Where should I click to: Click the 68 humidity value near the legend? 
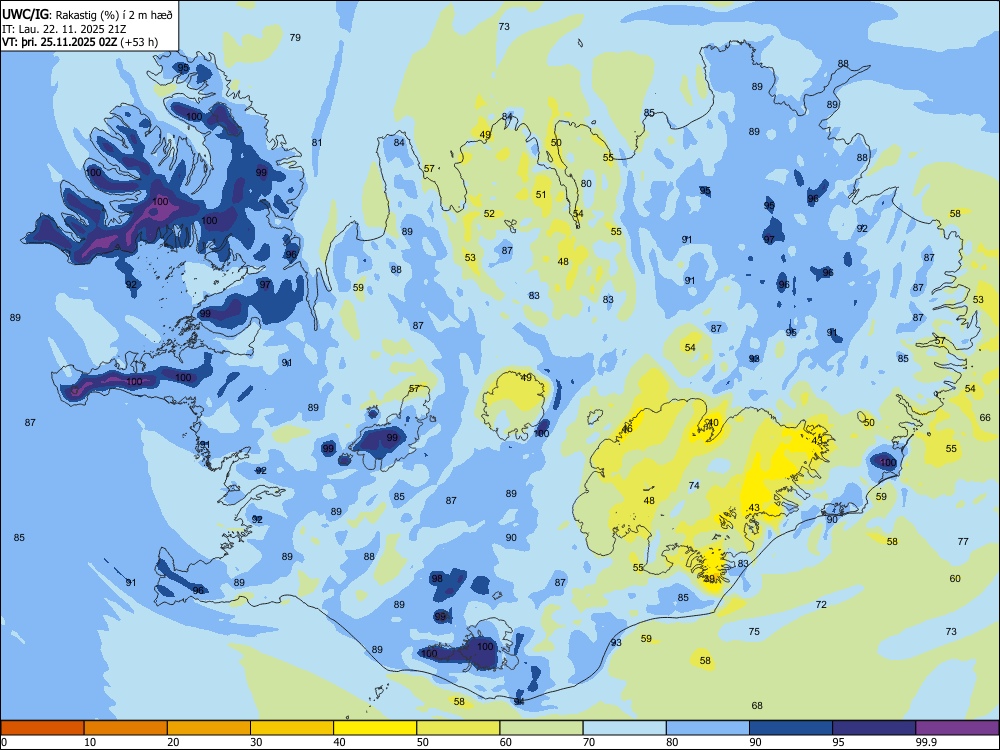(x=757, y=705)
